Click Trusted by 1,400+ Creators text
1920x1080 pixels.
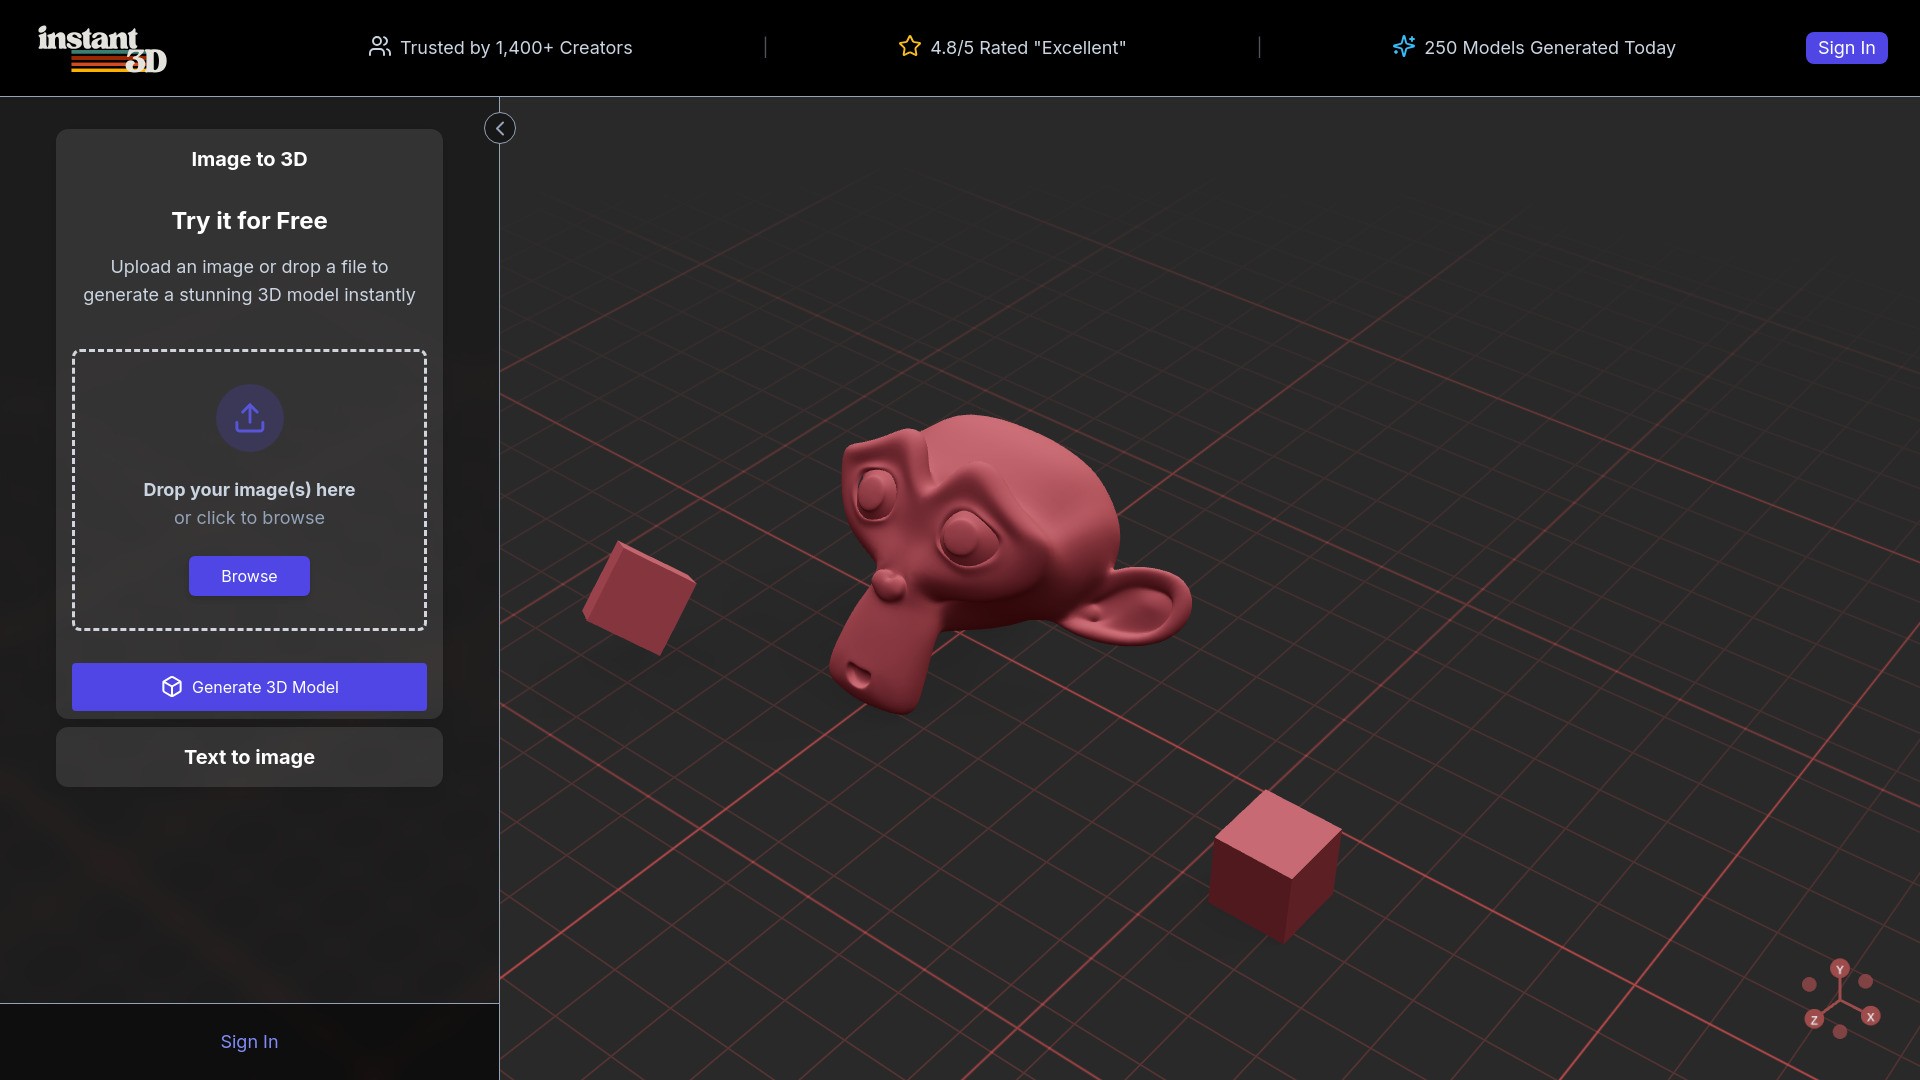(x=516, y=47)
